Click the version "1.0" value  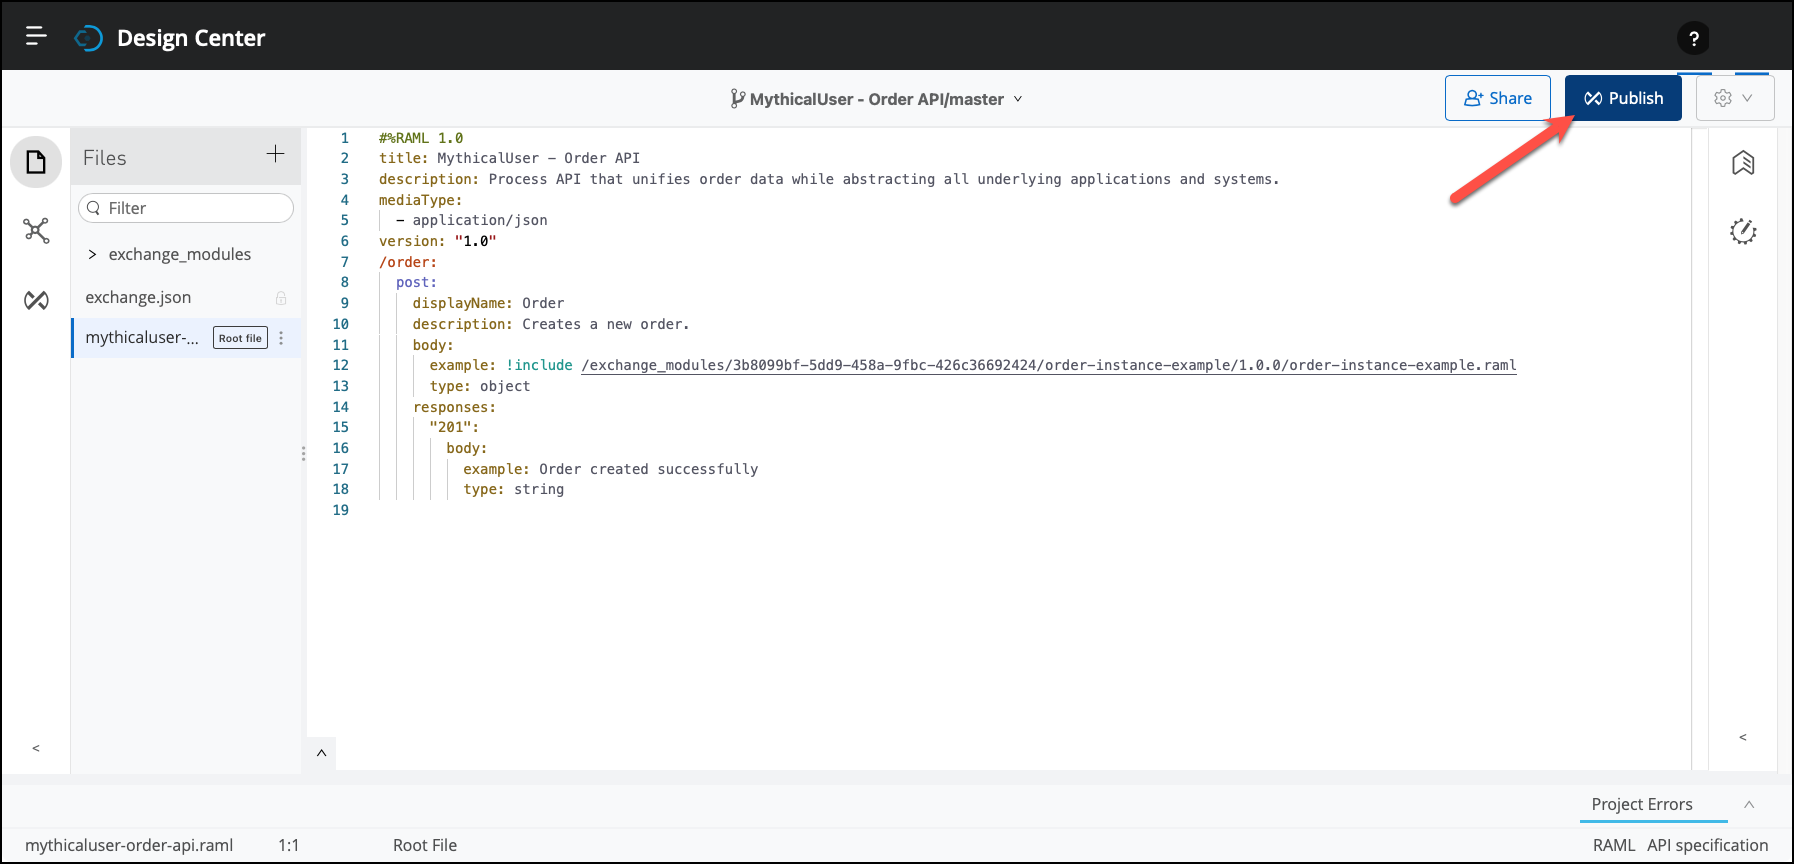click(475, 241)
